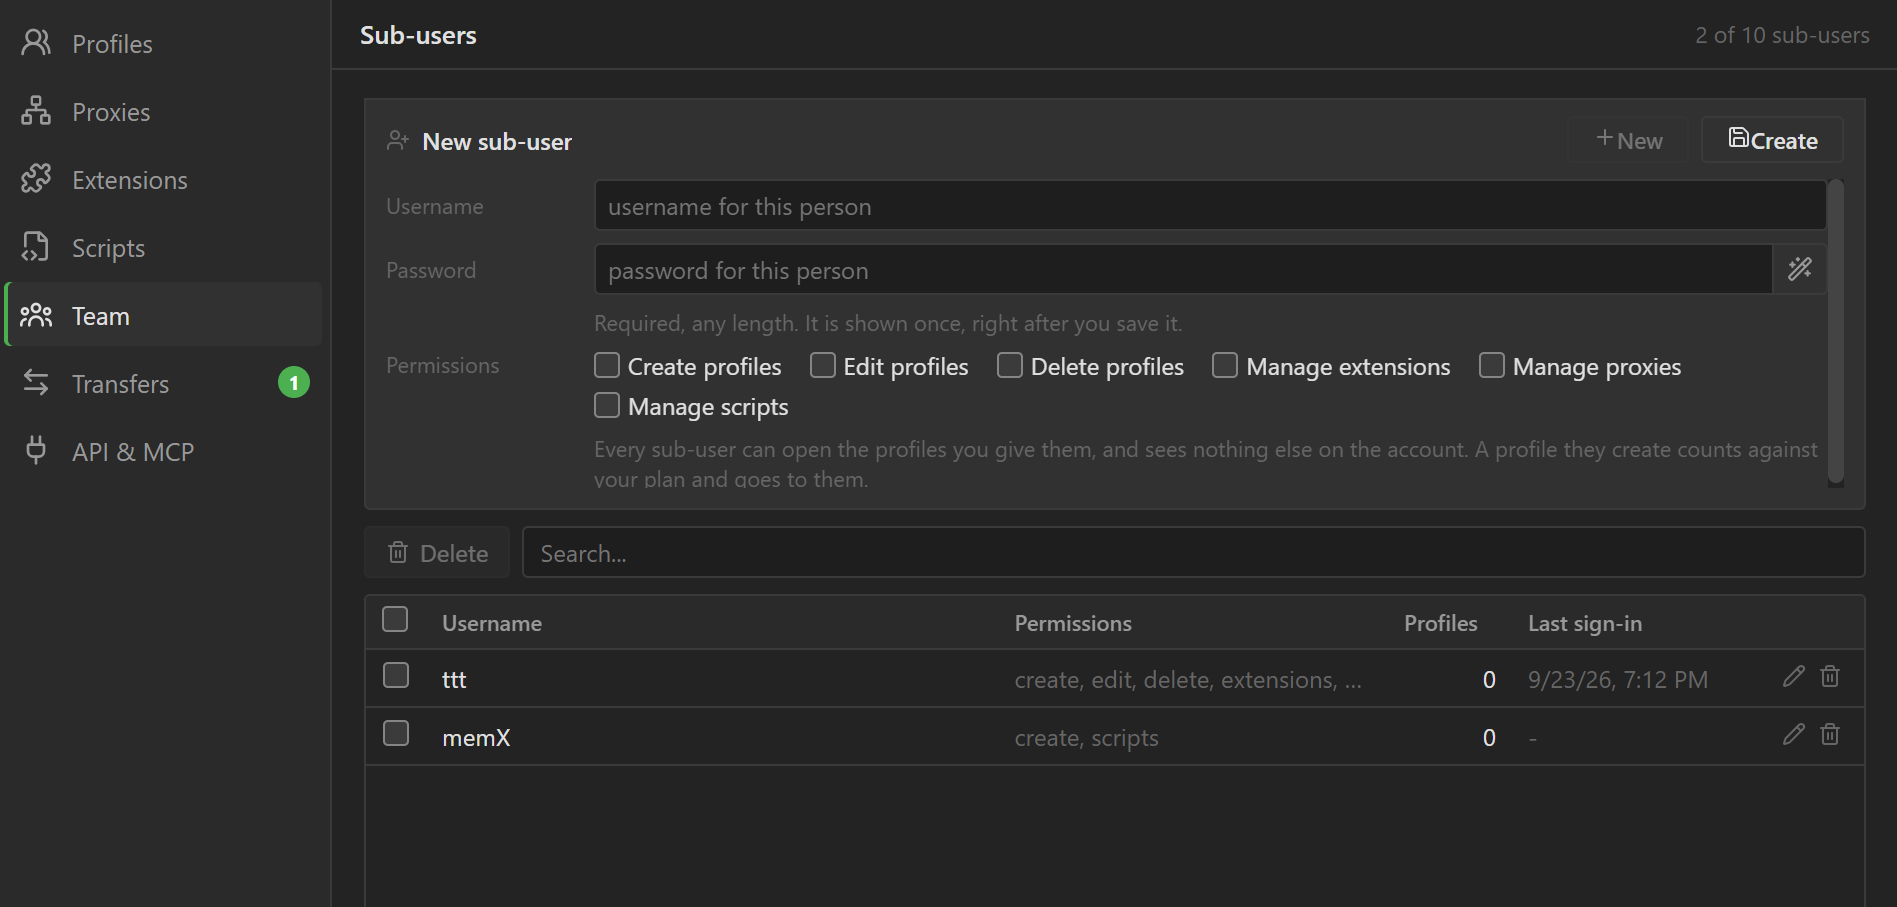Click the Extensions puzzle icon

[36, 179]
